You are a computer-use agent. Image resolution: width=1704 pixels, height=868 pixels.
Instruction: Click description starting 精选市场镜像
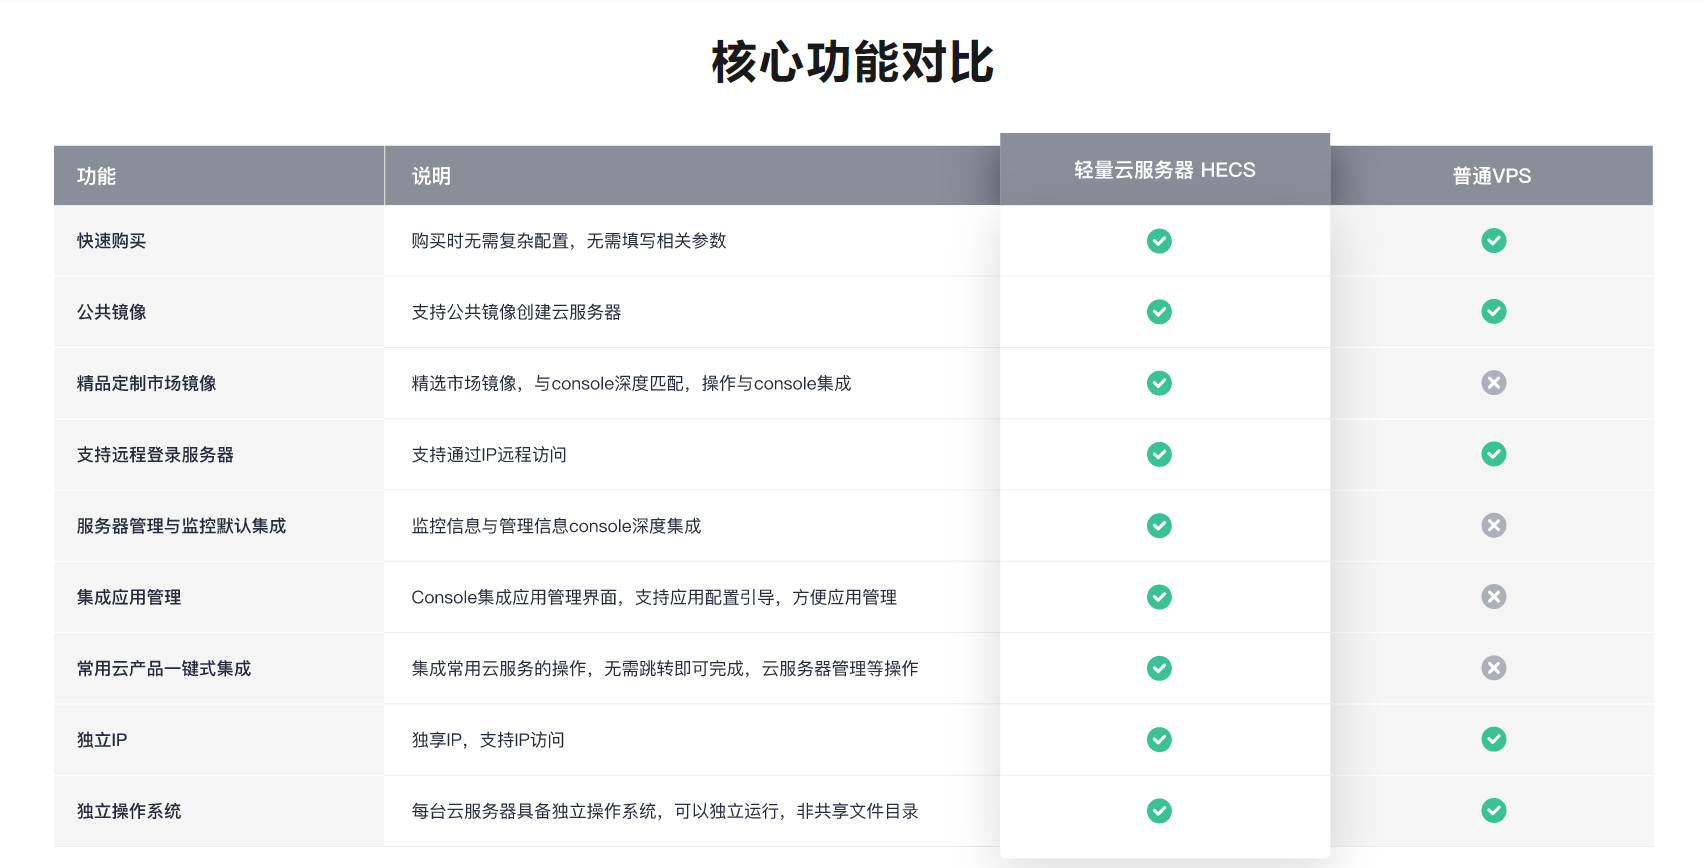tap(631, 383)
